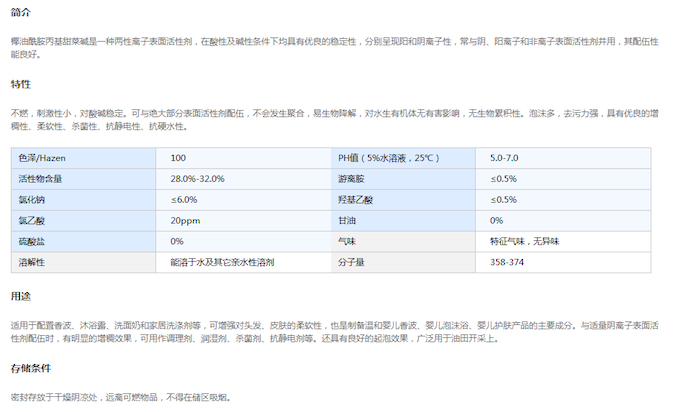Select the 能溶于水及其它亲水性溶剂 value cell

[243, 262]
